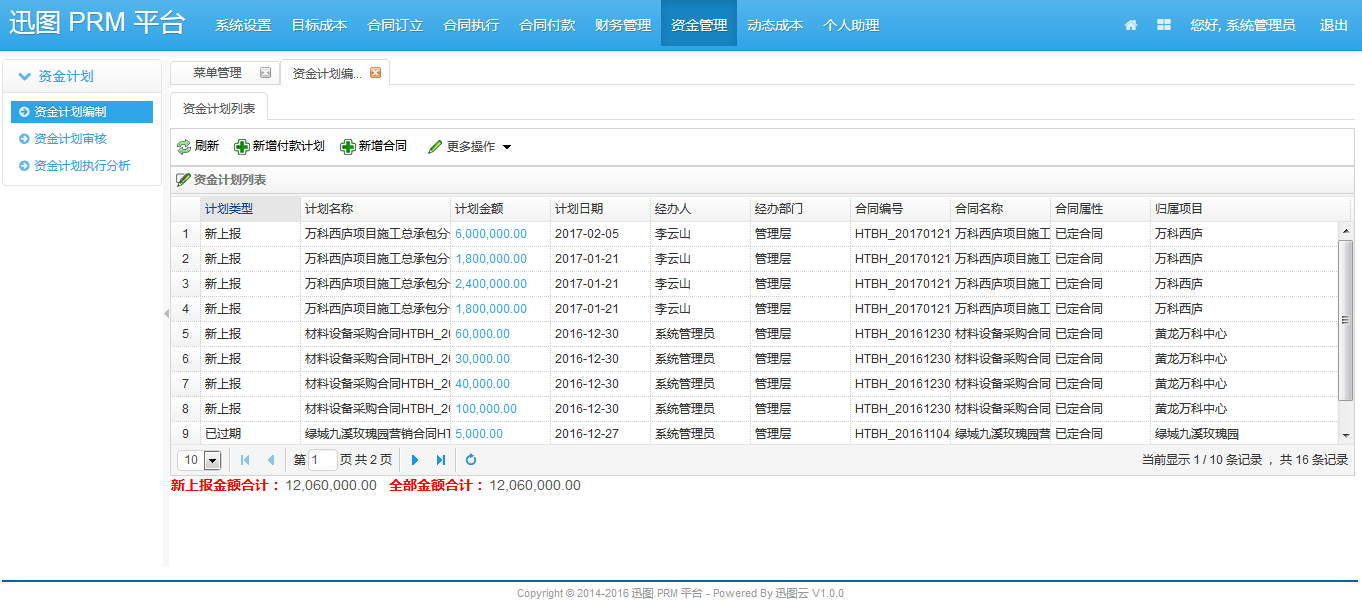
Task: Close the 资金计划编制 tab
Action: point(375,72)
